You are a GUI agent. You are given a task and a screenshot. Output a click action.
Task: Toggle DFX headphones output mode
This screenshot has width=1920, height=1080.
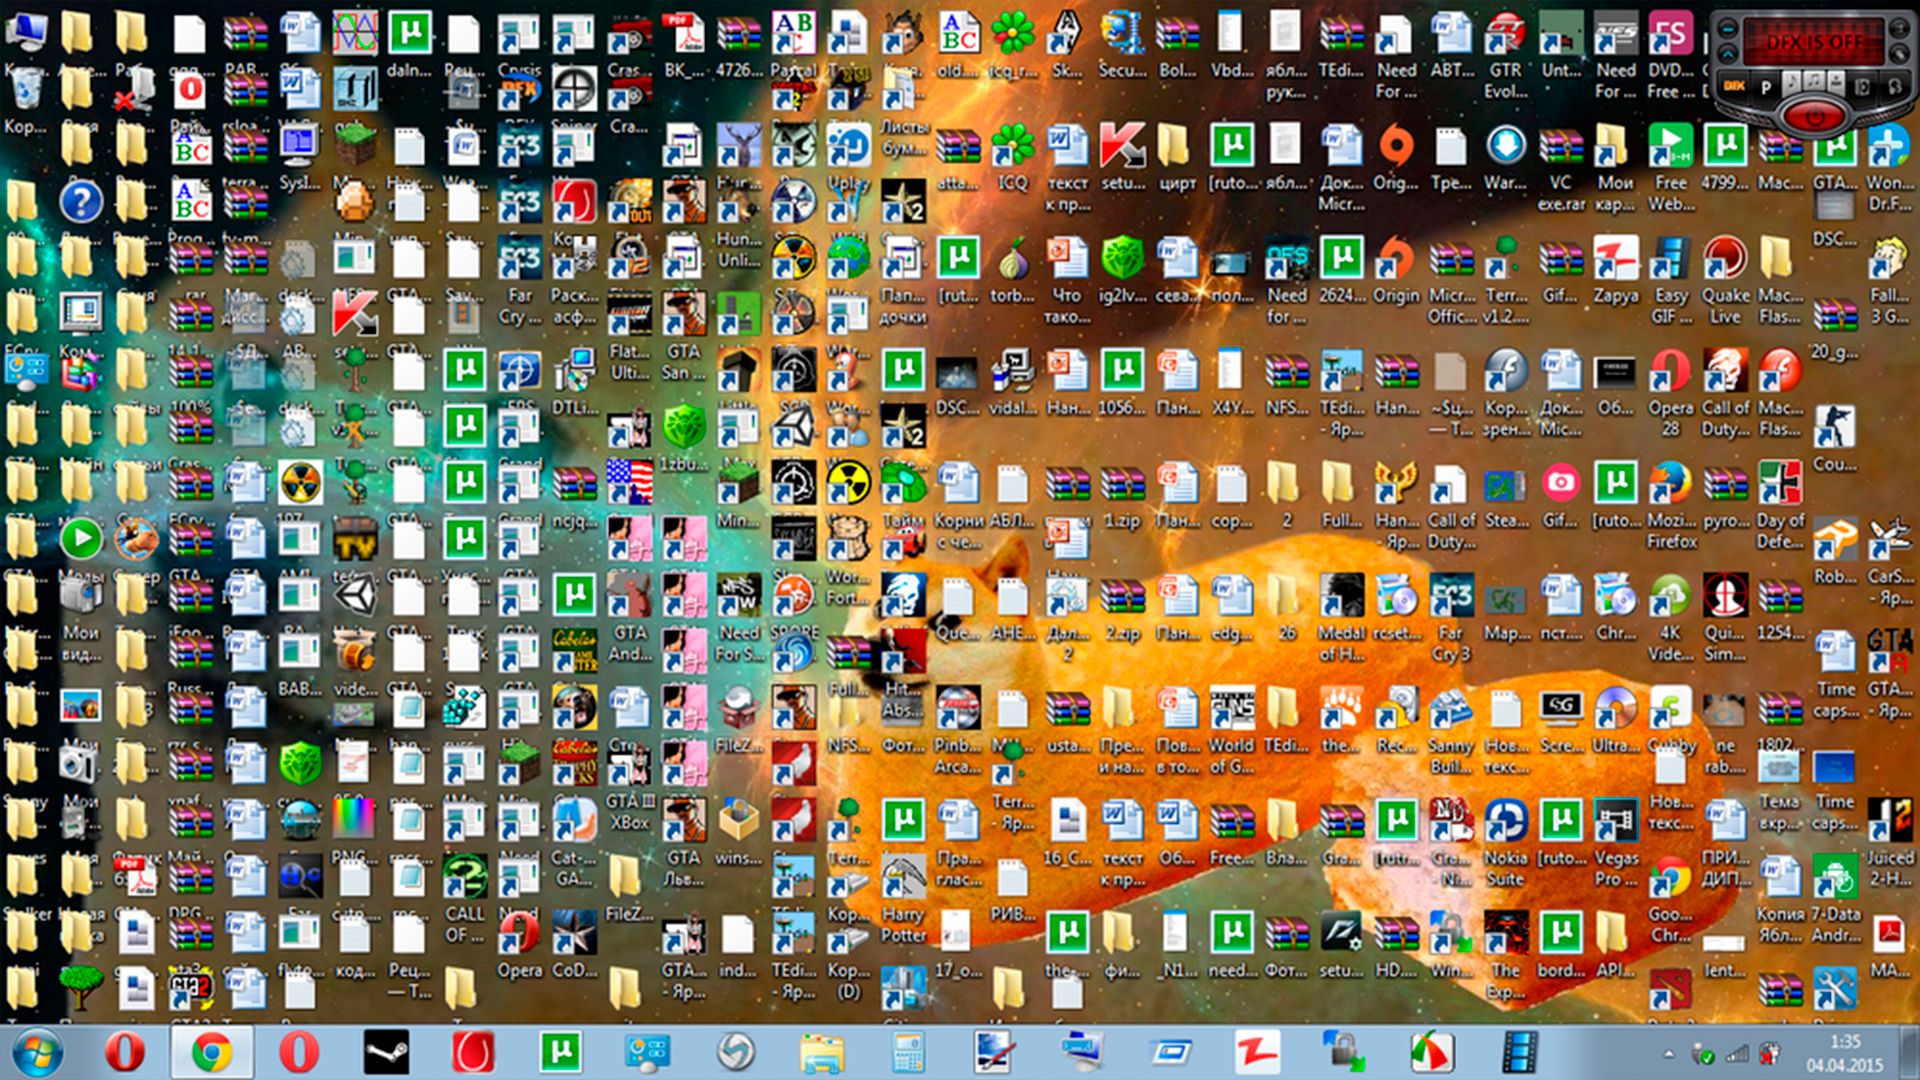pos(1894,87)
